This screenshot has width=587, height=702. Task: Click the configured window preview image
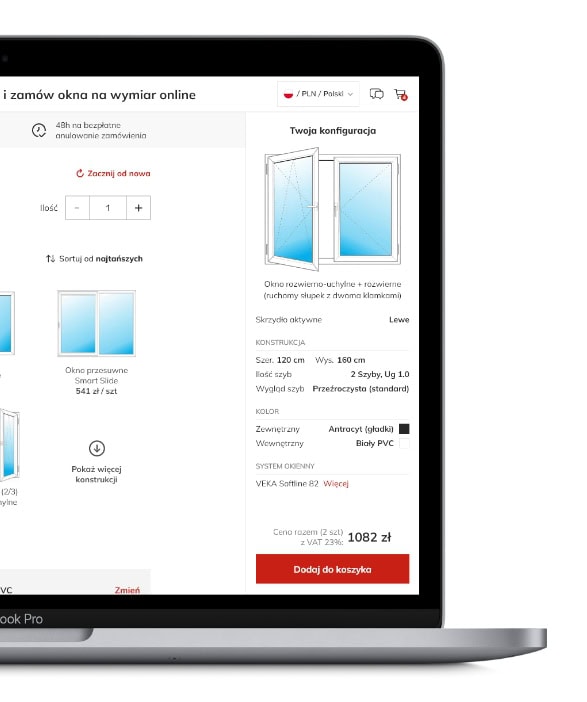click(333, 209)
